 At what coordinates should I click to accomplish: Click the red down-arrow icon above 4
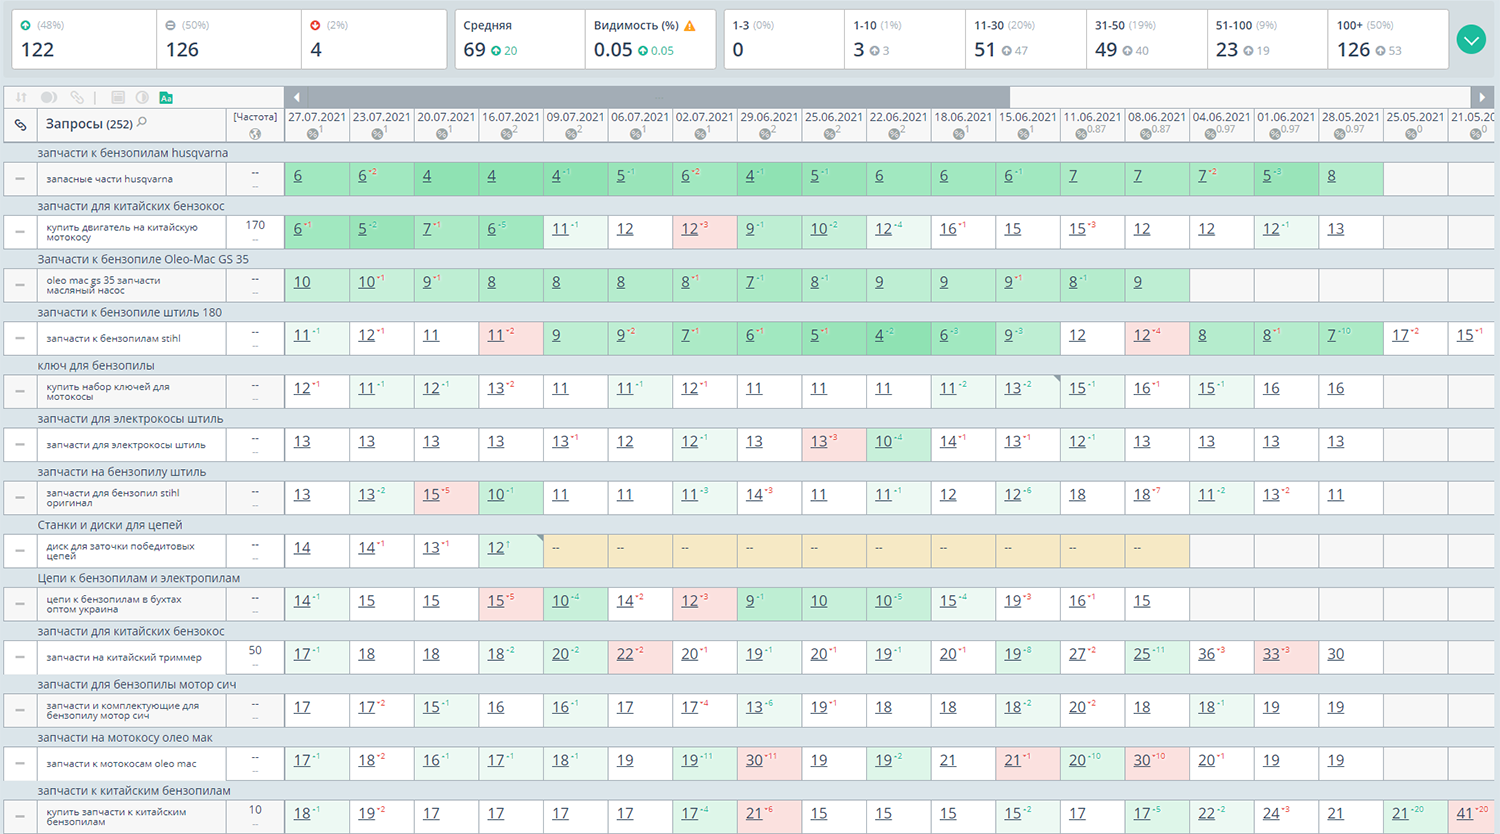click(x=315, y=26)
